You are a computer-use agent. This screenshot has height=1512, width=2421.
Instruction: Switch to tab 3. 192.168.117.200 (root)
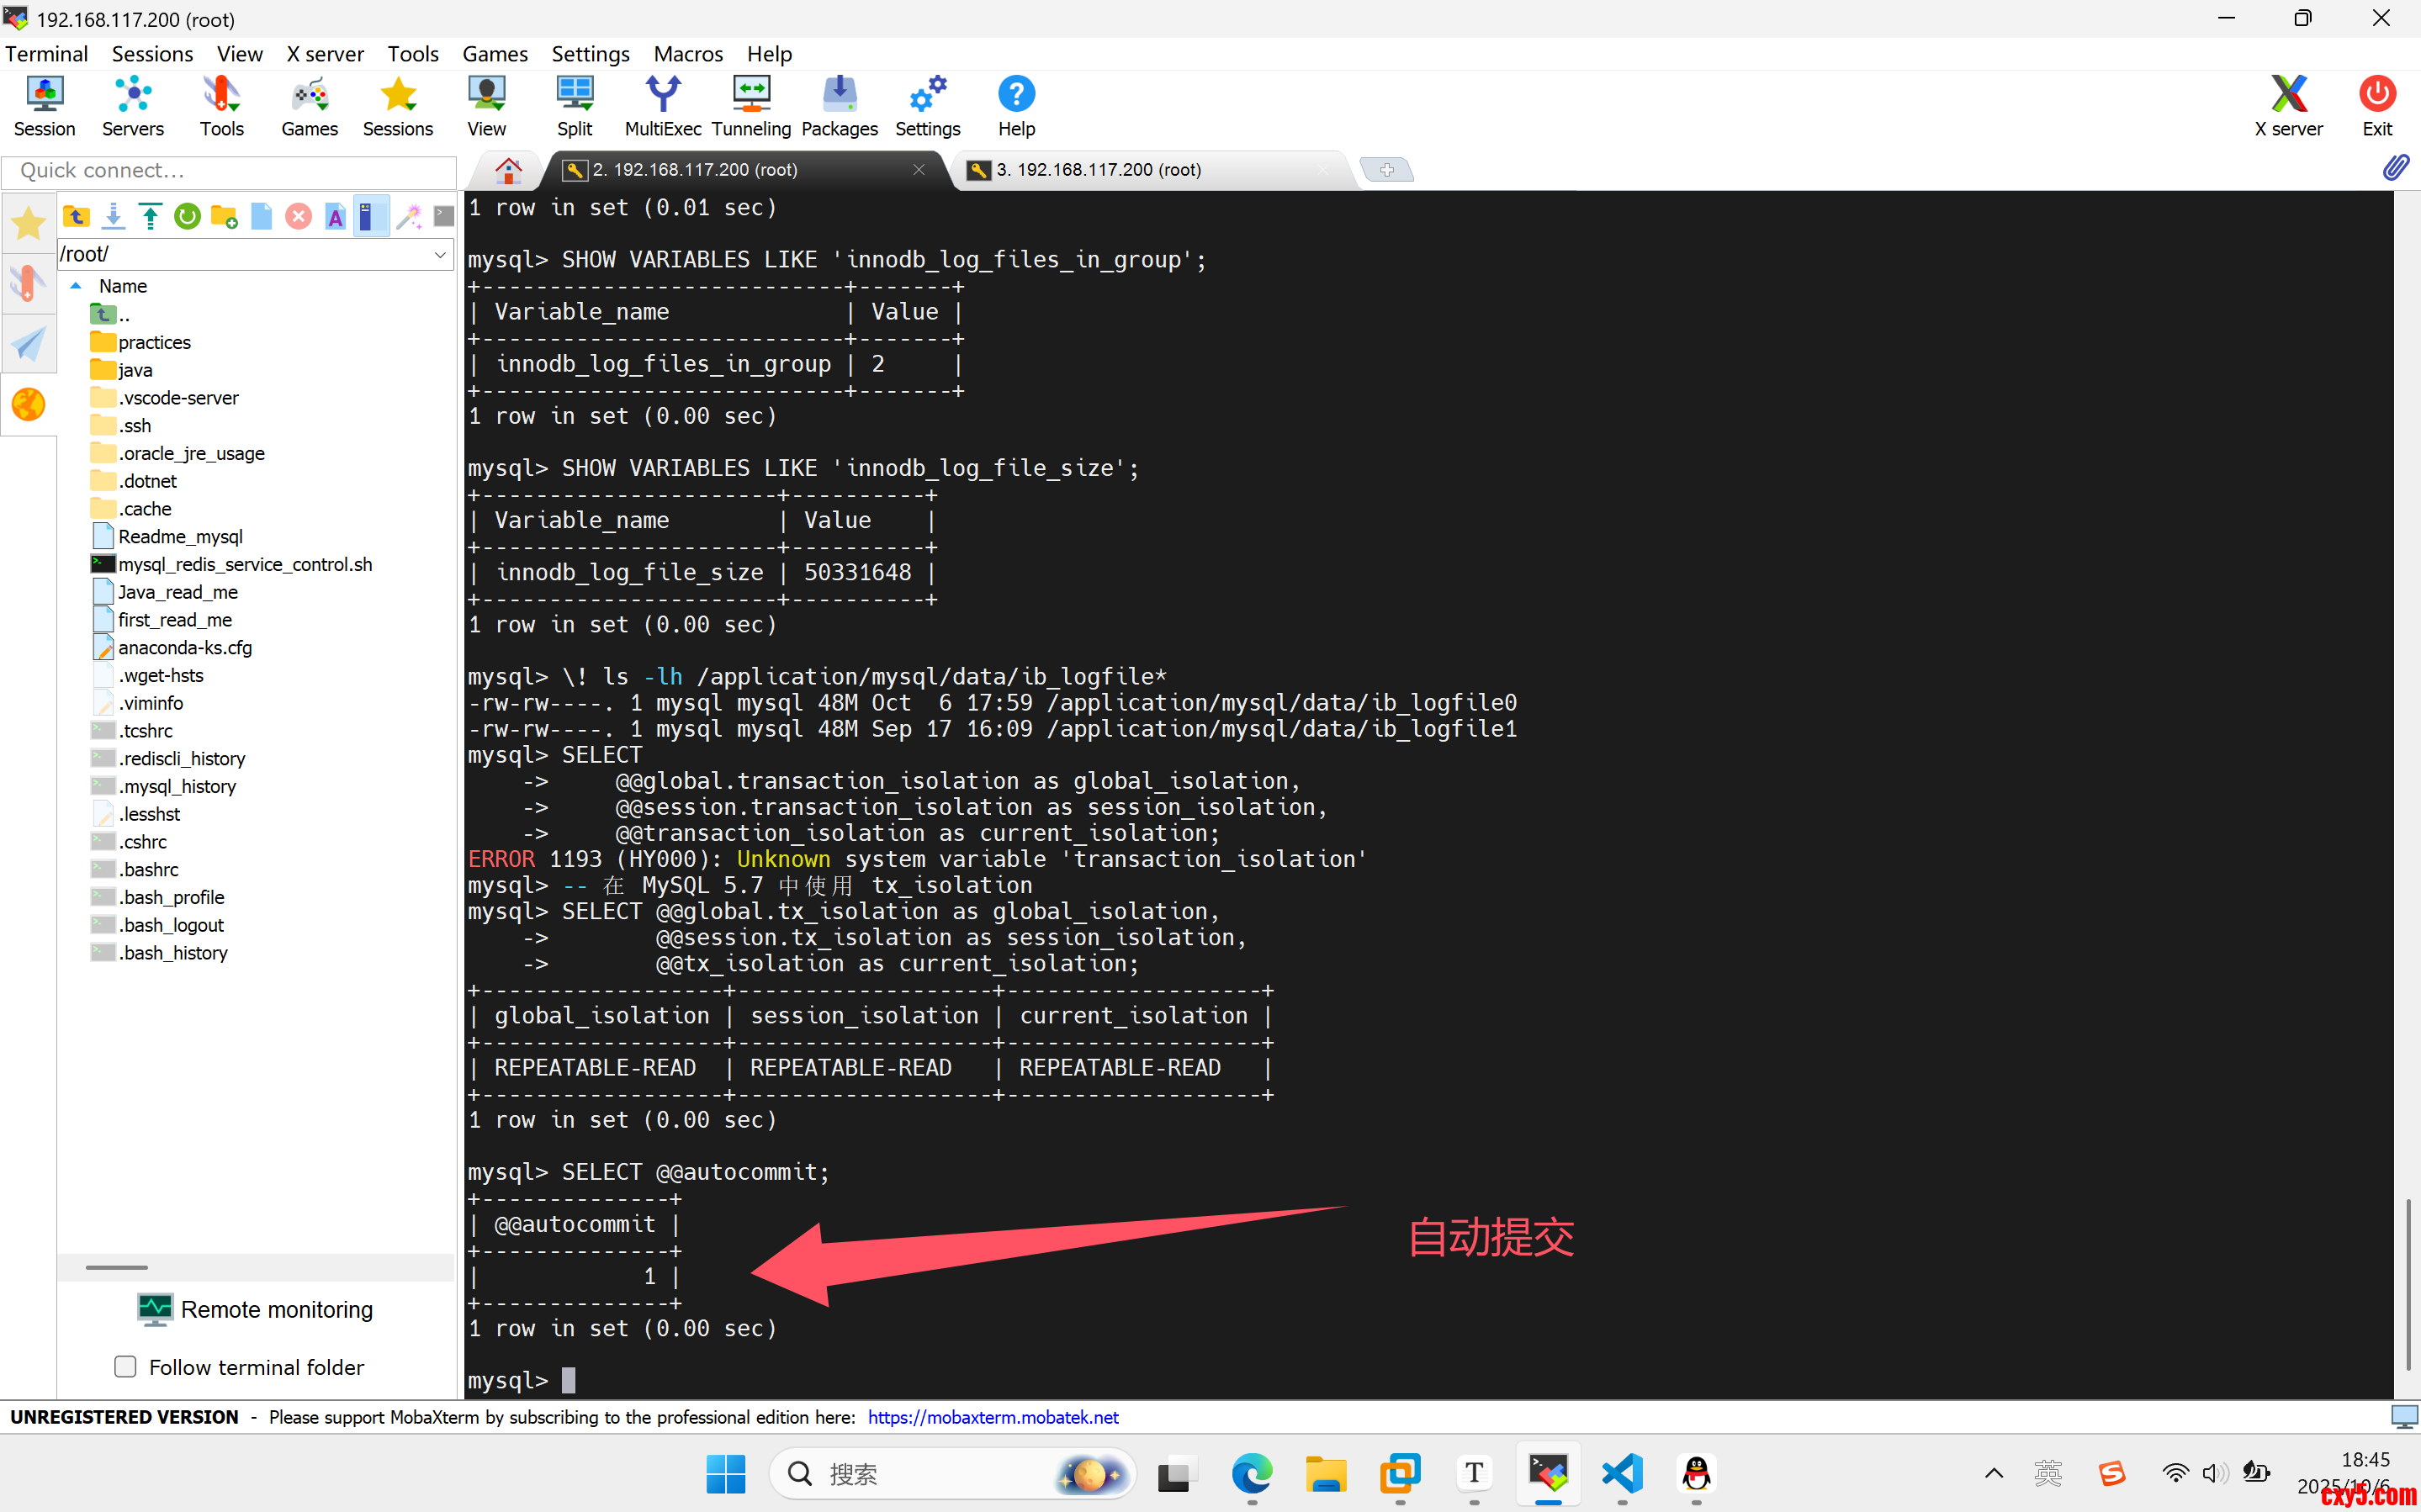(x=1100, y=170)
